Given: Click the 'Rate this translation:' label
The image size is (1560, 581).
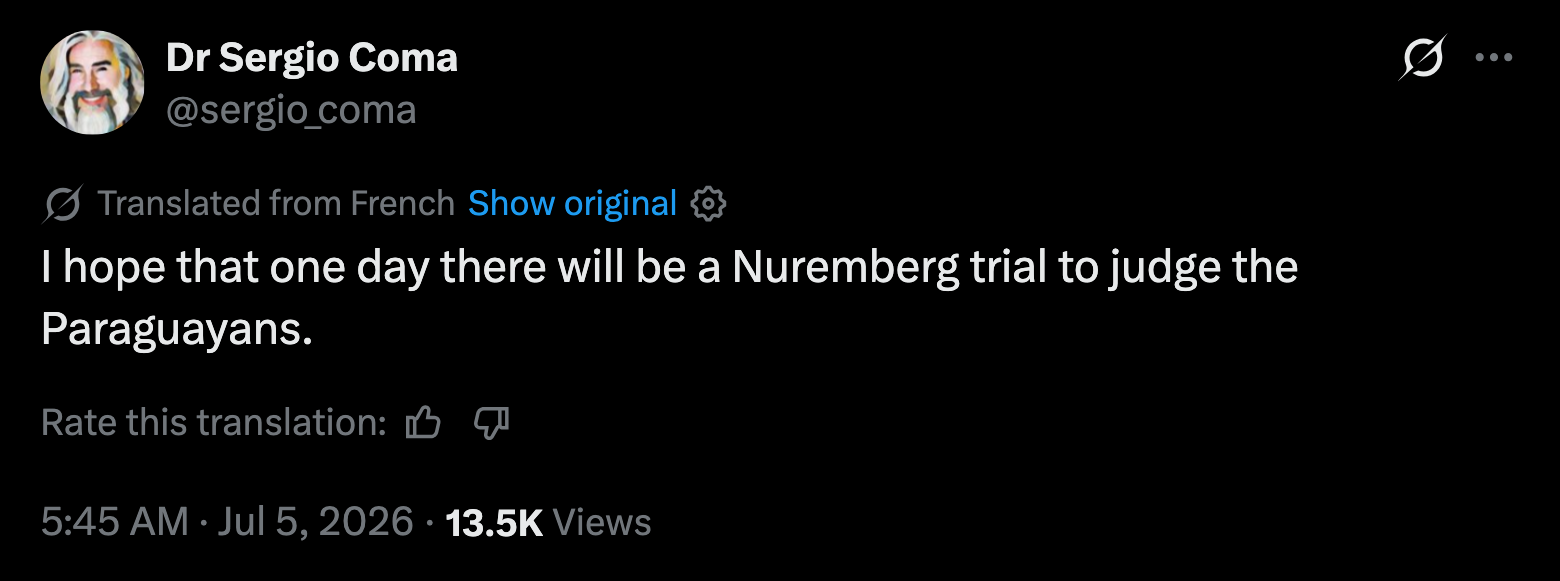Looking at the screenshot, I should pyautogui.click(x=214, y=423).
